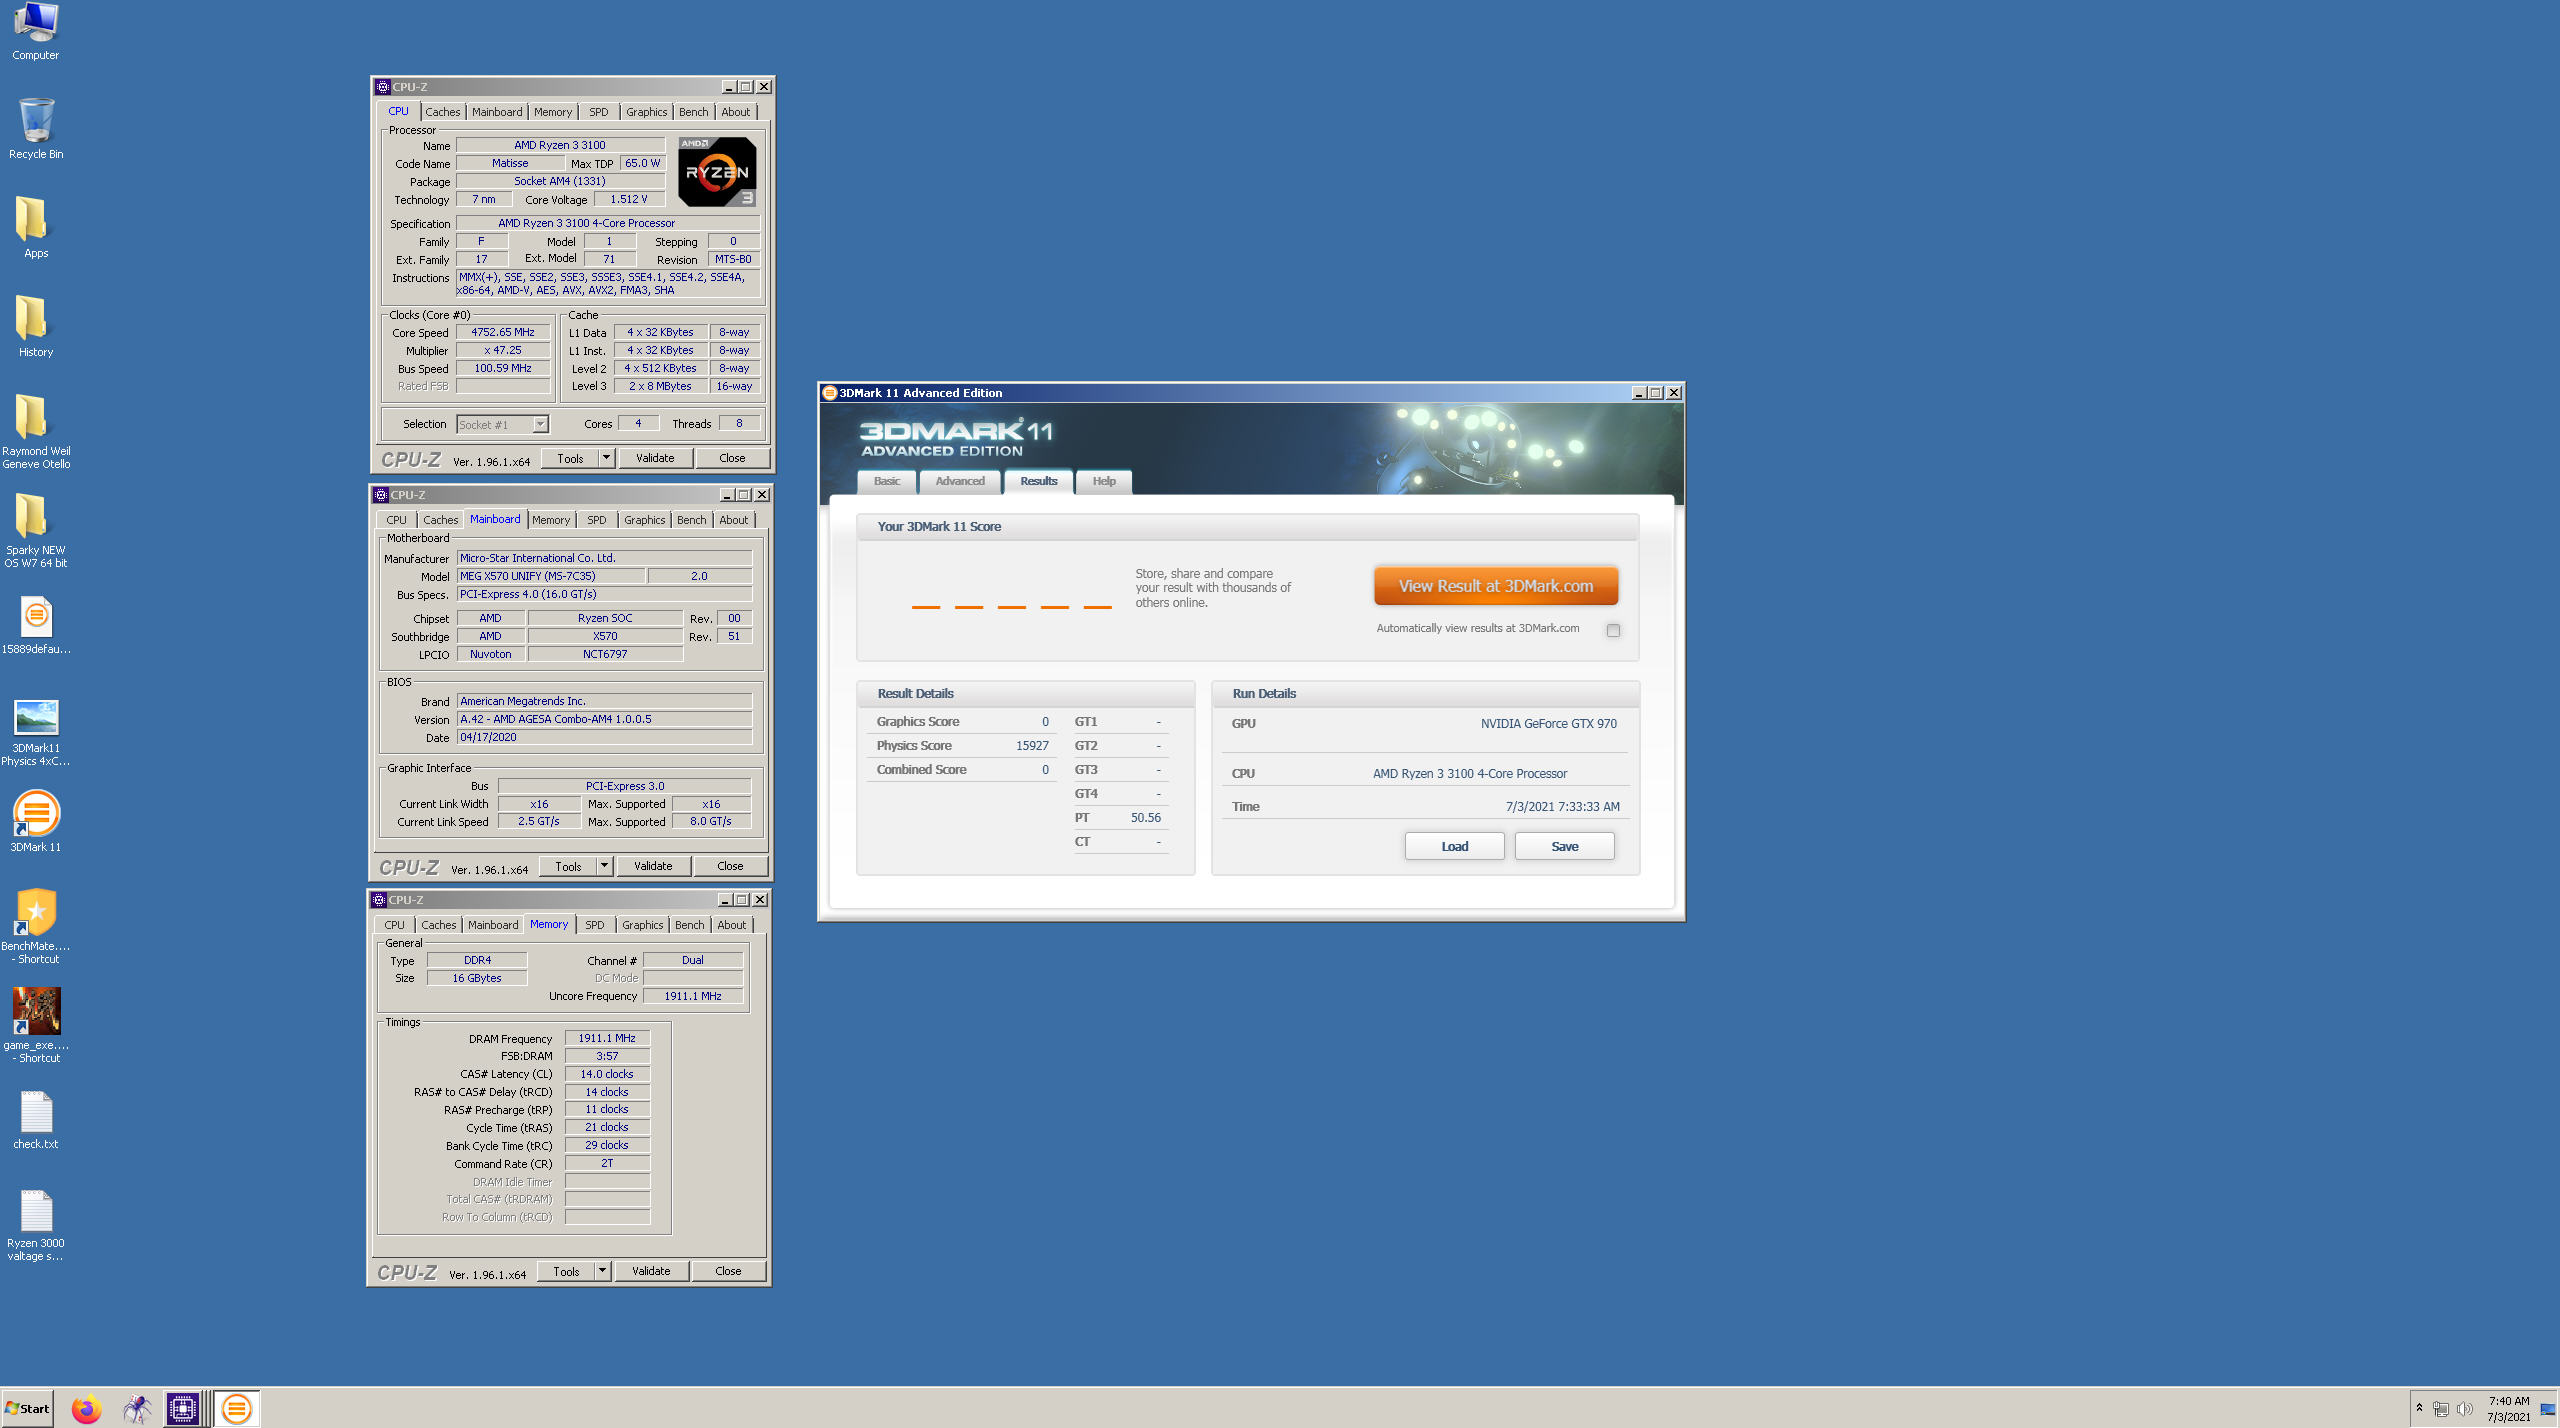The image size is (2560, 1428).
Task: Switch to Caches tab in top CPU-Z
Action: [442, 112]
